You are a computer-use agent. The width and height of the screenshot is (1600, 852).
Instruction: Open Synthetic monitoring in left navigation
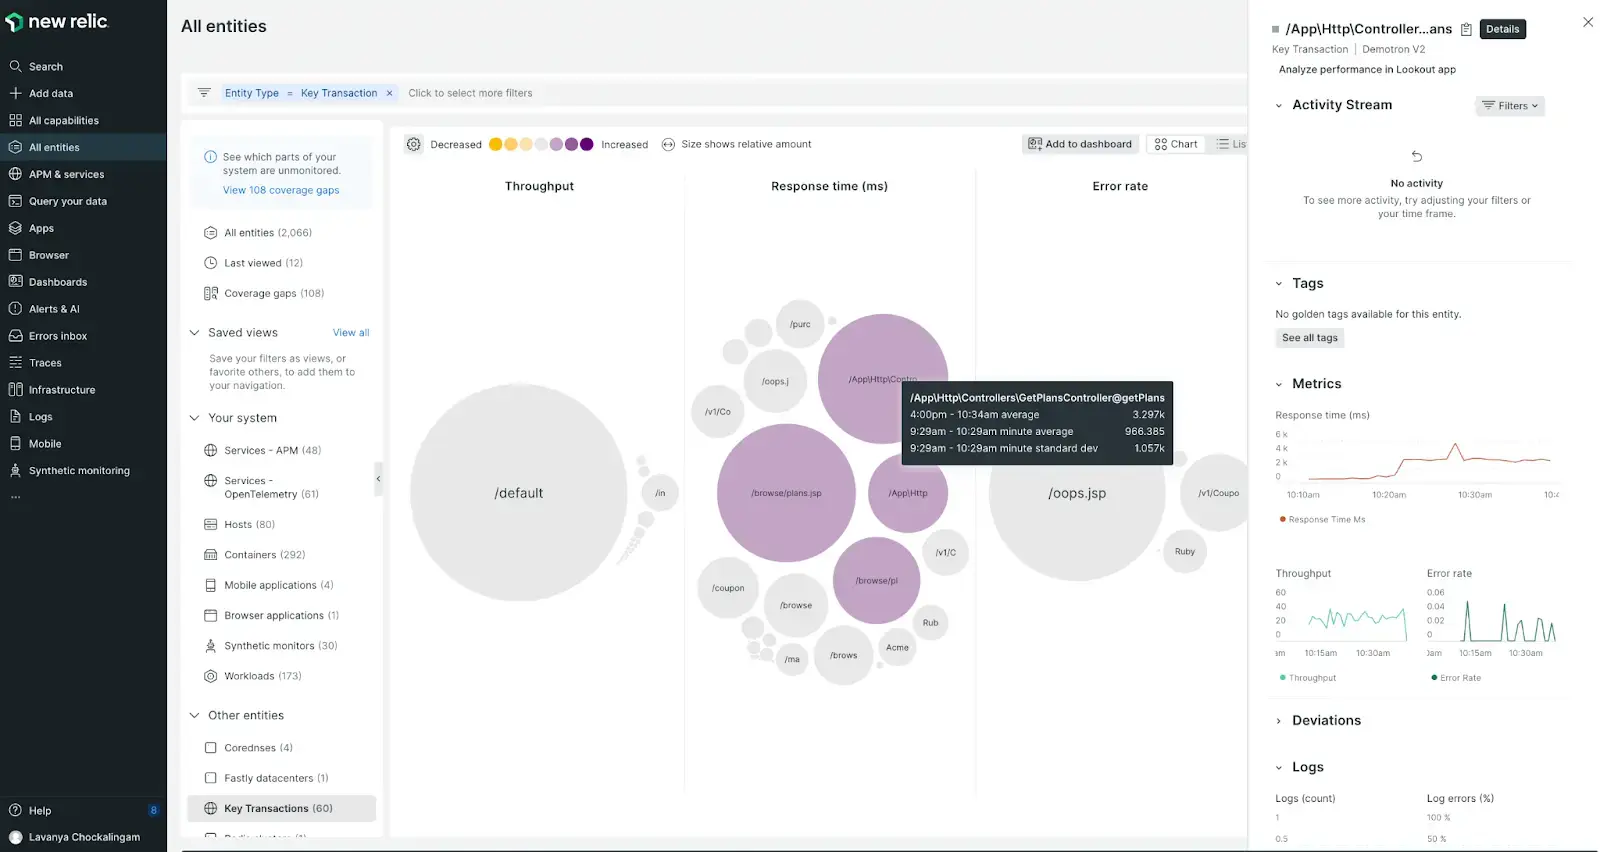point(79,471)
